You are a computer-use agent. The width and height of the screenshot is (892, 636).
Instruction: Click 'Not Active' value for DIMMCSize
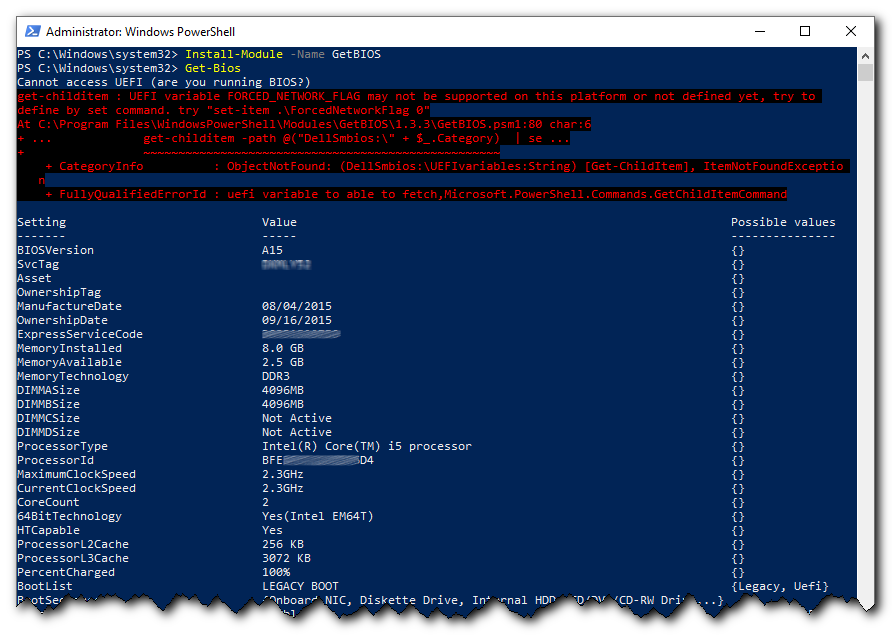coord(296,418)
